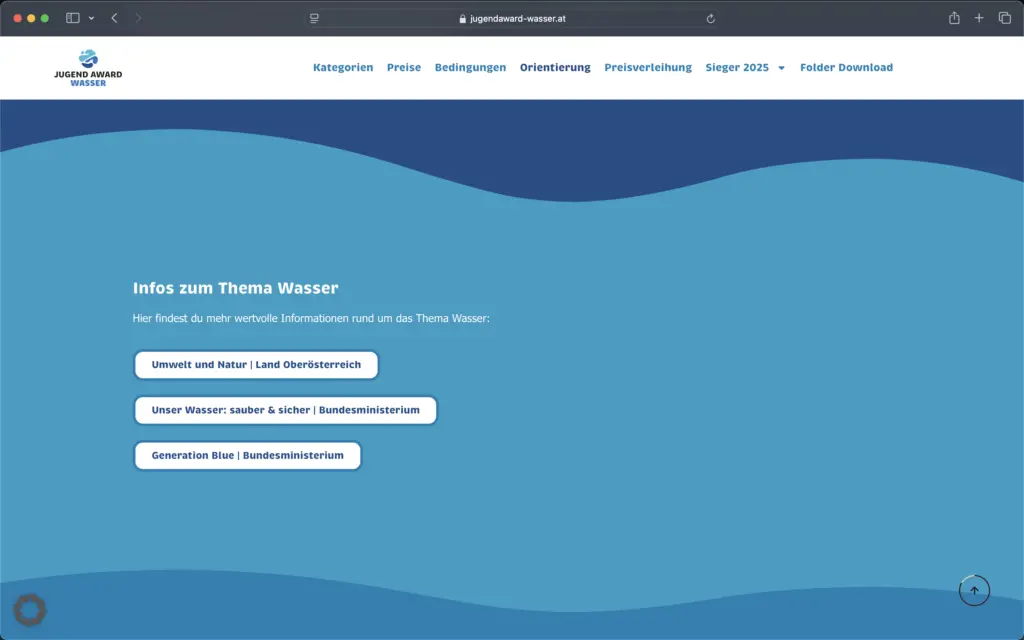This screenshot has height=640, width=1024.
Task: Open Umwelt und Natur Land Oberösterreich link
Action: coord(256,364)
